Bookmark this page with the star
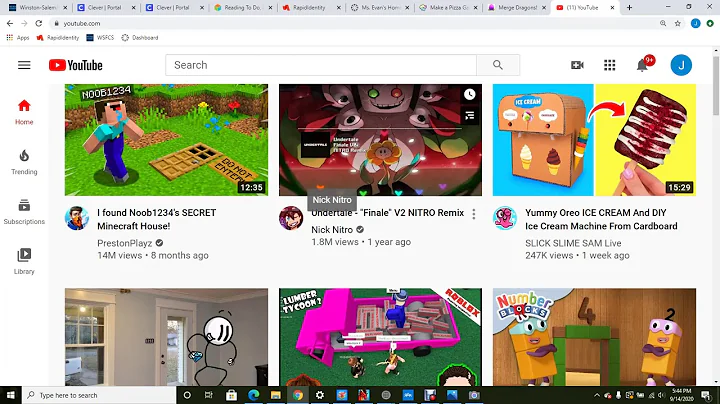Screen dimensions: 720x404 [678, 23]
